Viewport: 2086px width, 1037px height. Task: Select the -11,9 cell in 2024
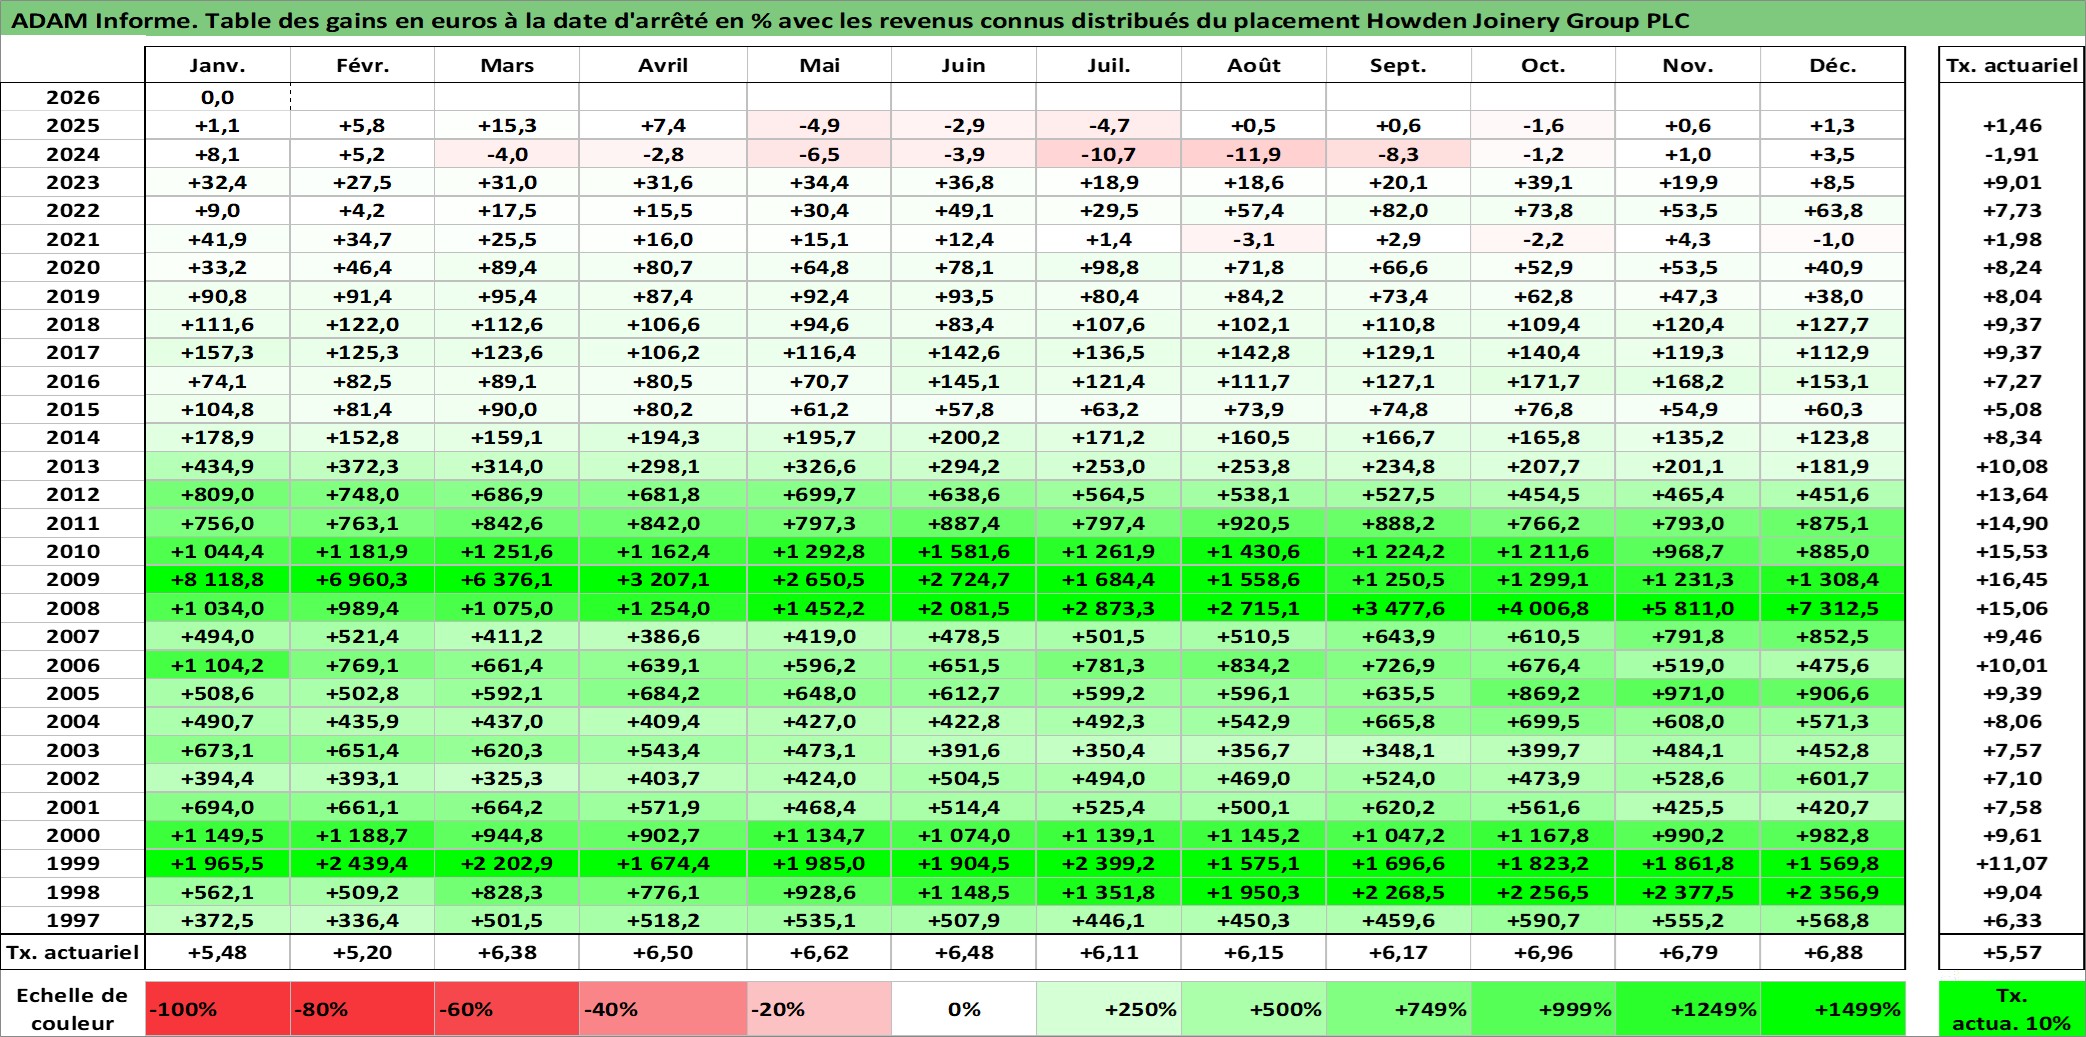point(1254,154)
